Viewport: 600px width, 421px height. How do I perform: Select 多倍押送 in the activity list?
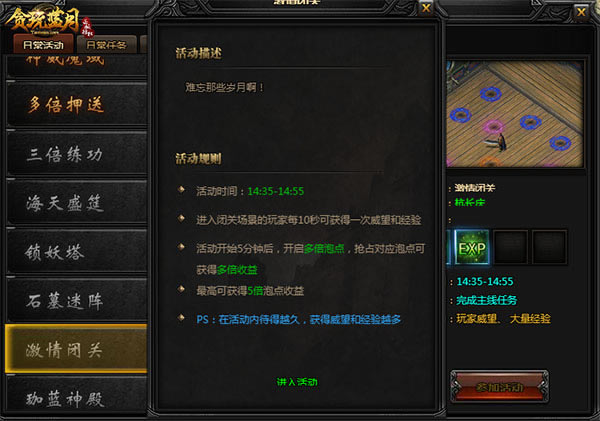[x=77, y=104]
